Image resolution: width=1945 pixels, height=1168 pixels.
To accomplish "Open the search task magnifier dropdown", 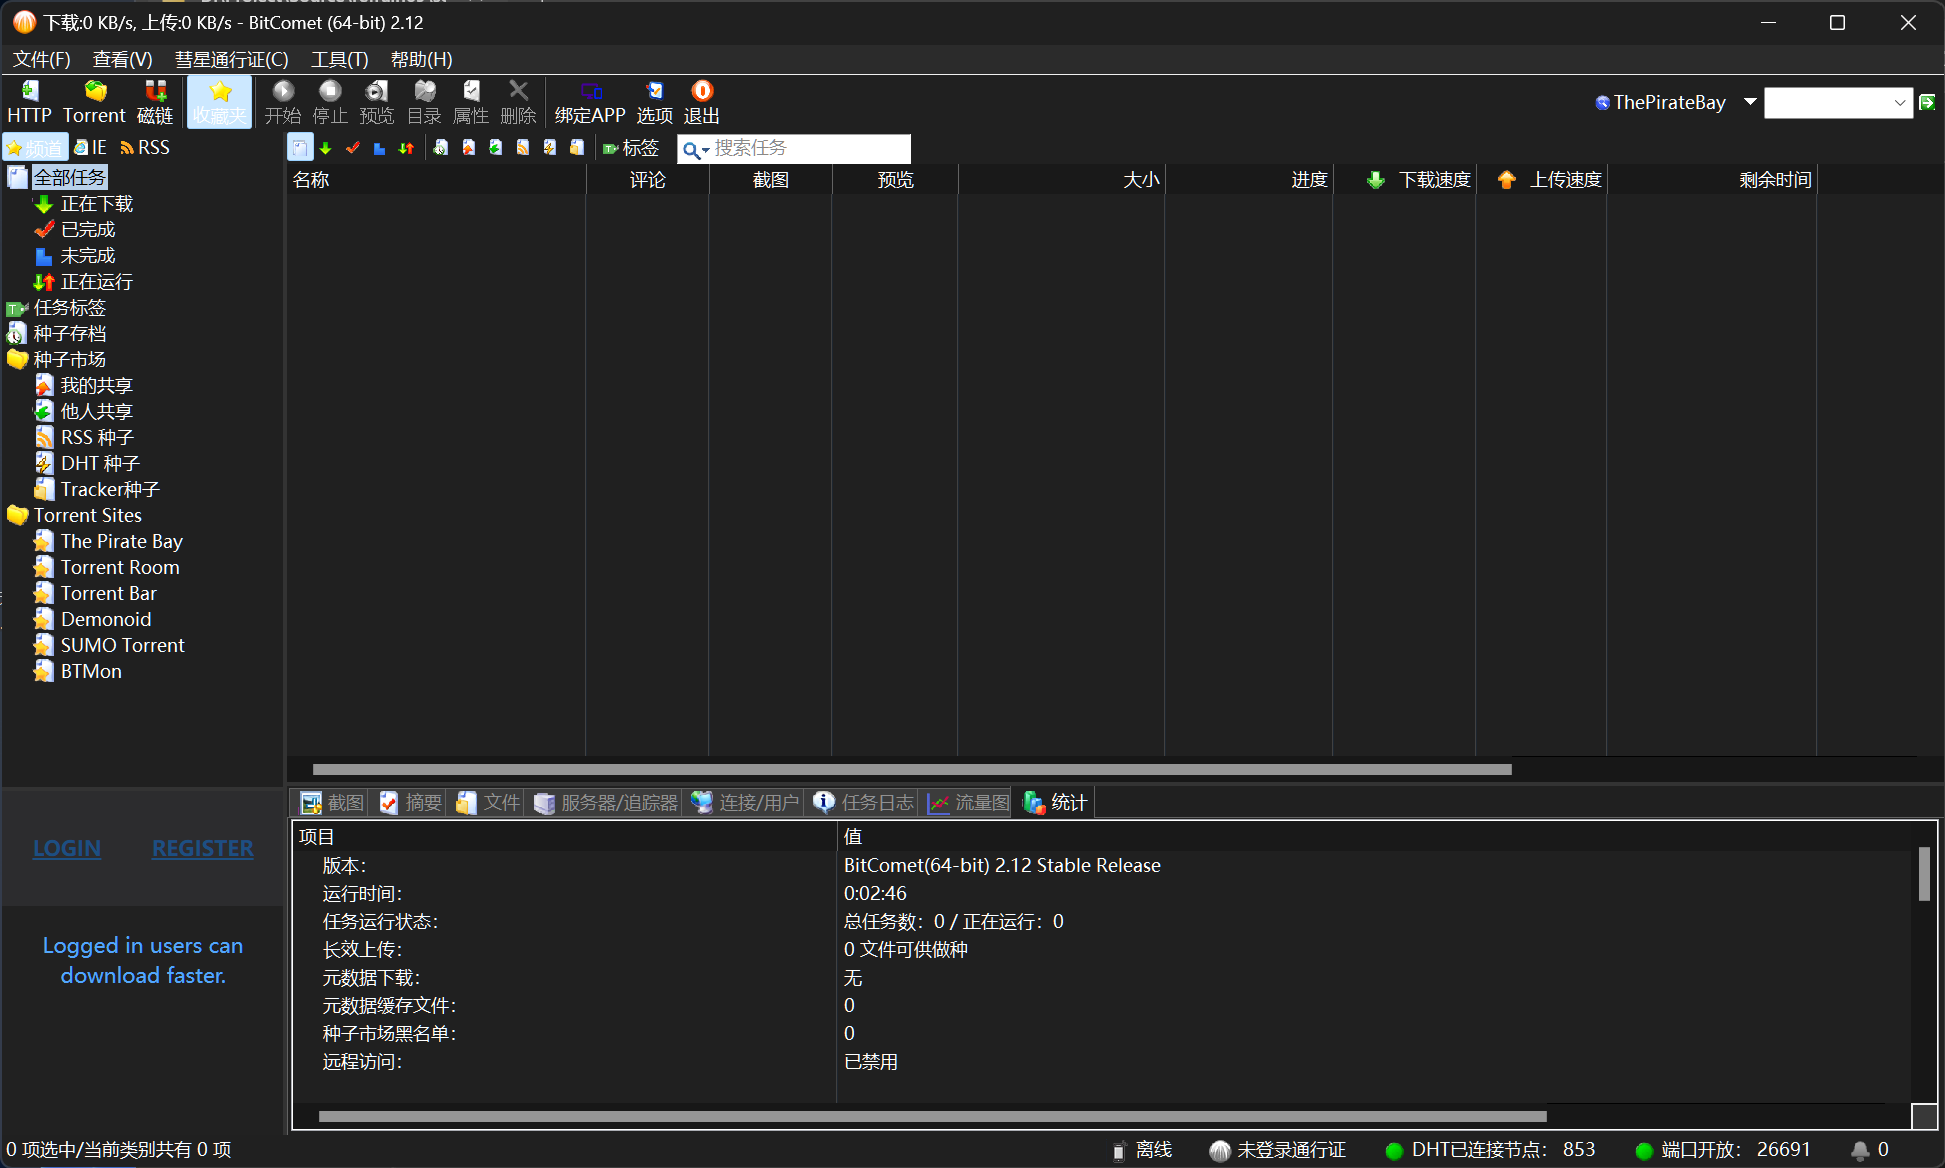I will [x=695, y=150].
